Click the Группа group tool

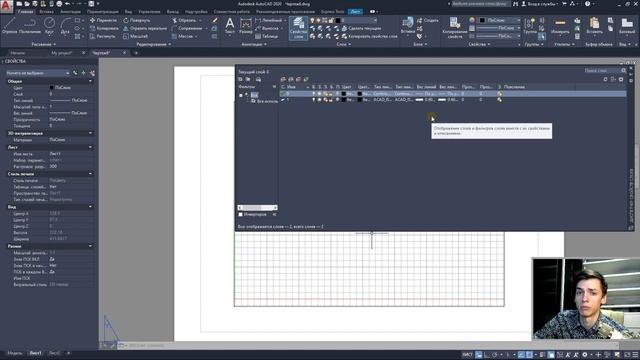click(530, 26)
